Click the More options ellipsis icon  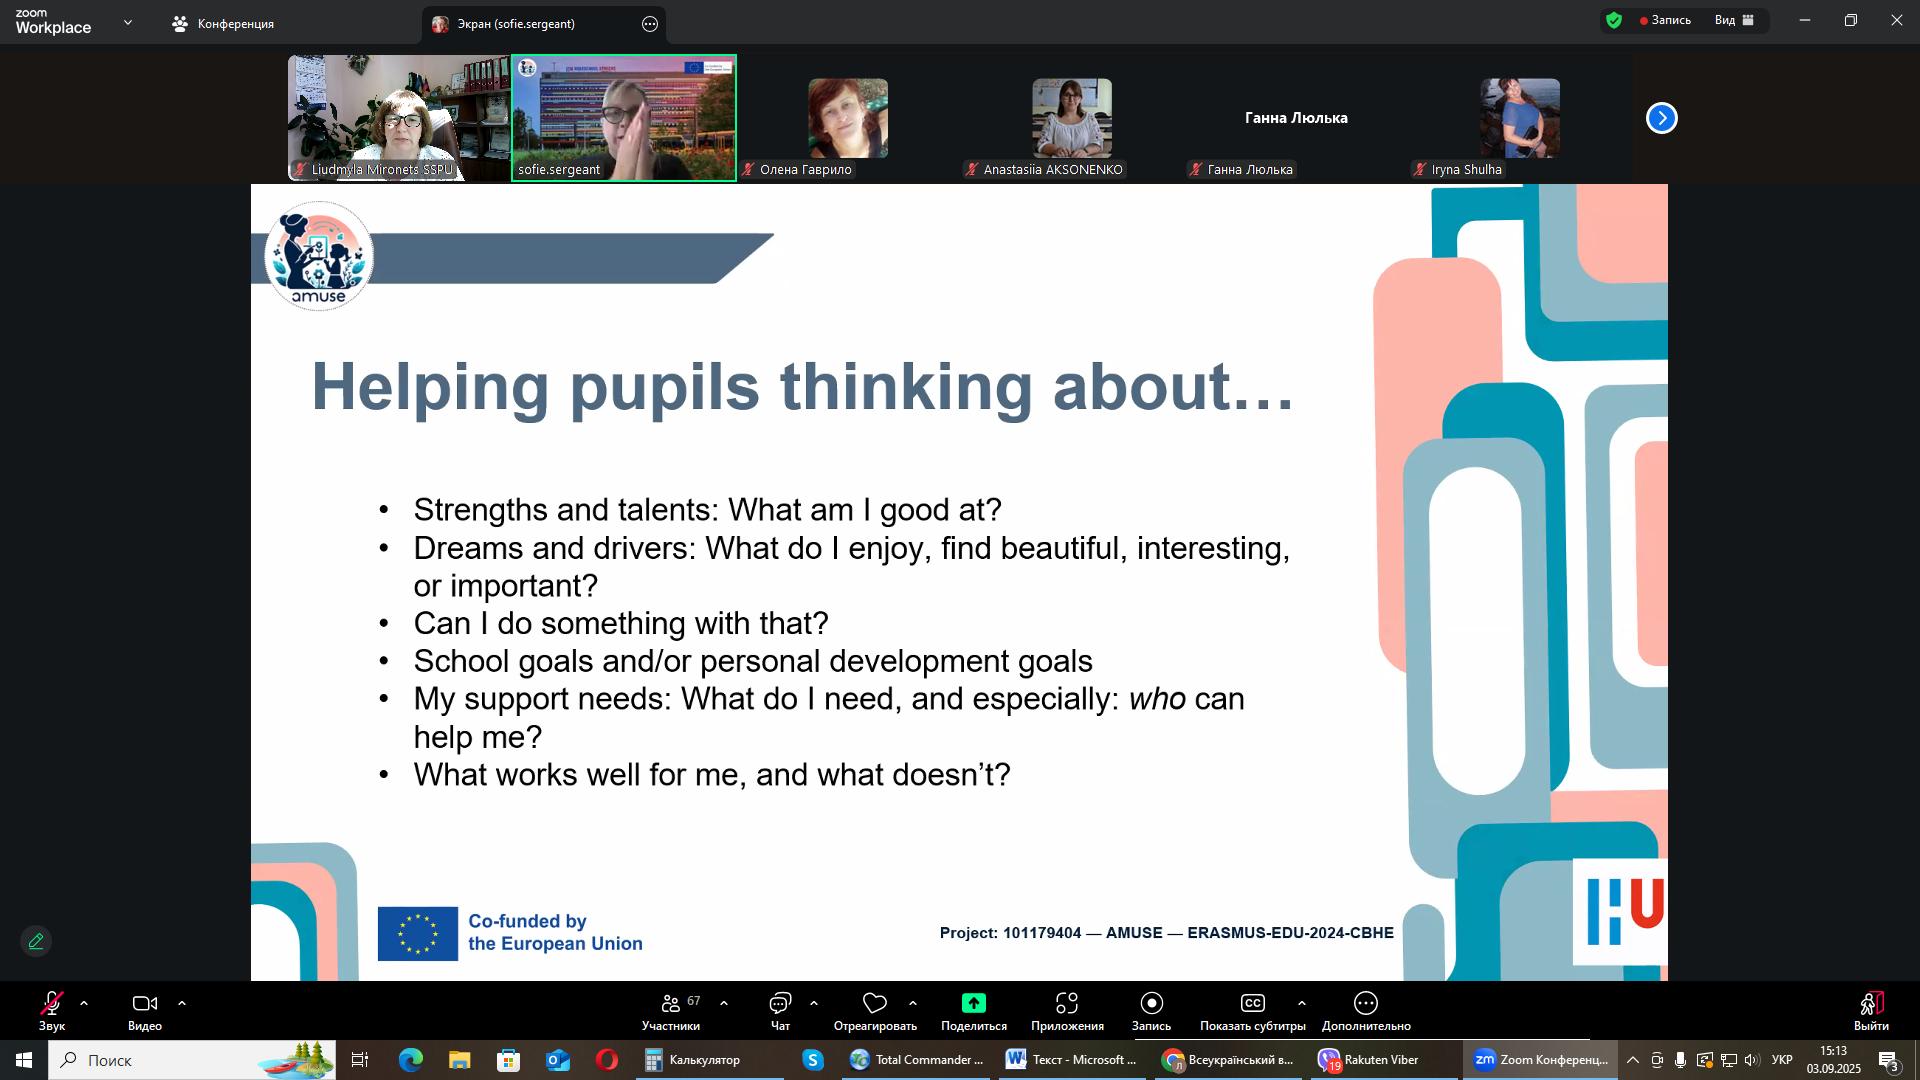pos(1365,1003)
